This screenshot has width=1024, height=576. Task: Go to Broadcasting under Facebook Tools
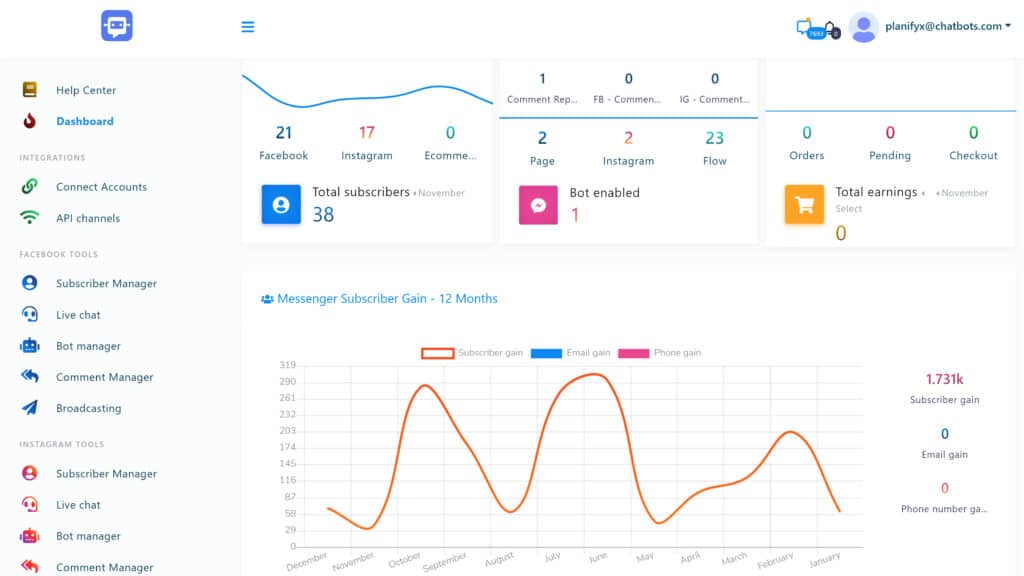click(88, 408)
